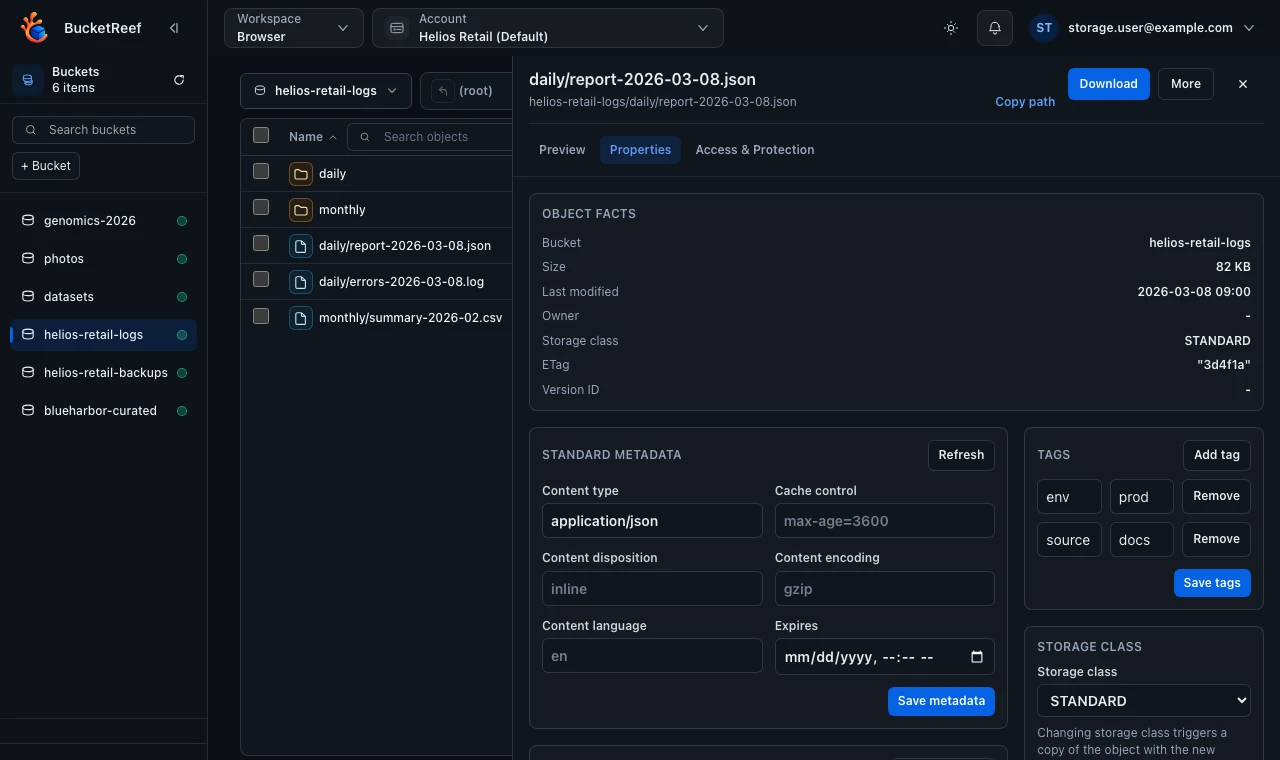Click the Content language input
This screenshot has width=1280, height=760.
(x=652, y=656)
